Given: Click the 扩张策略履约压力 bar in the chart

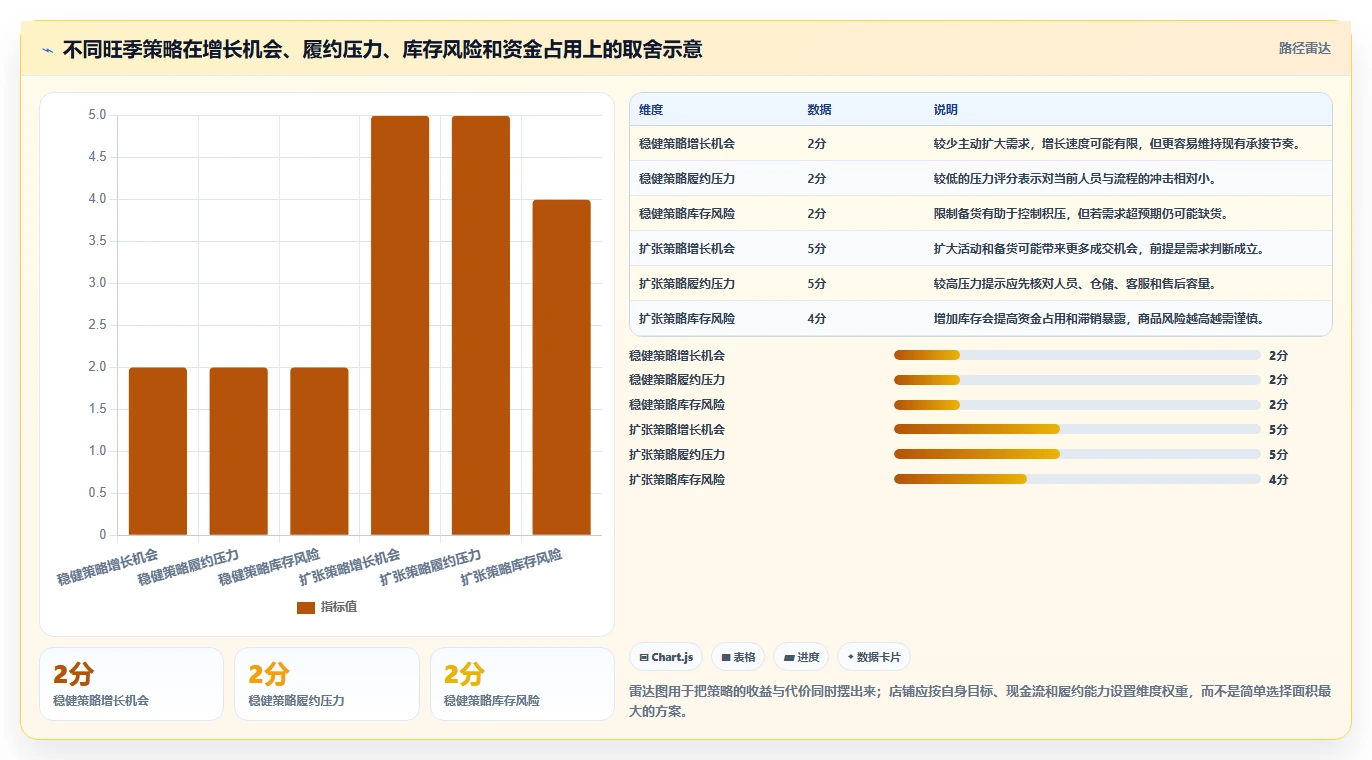Looking at the screenshot, I should point(481,325).
